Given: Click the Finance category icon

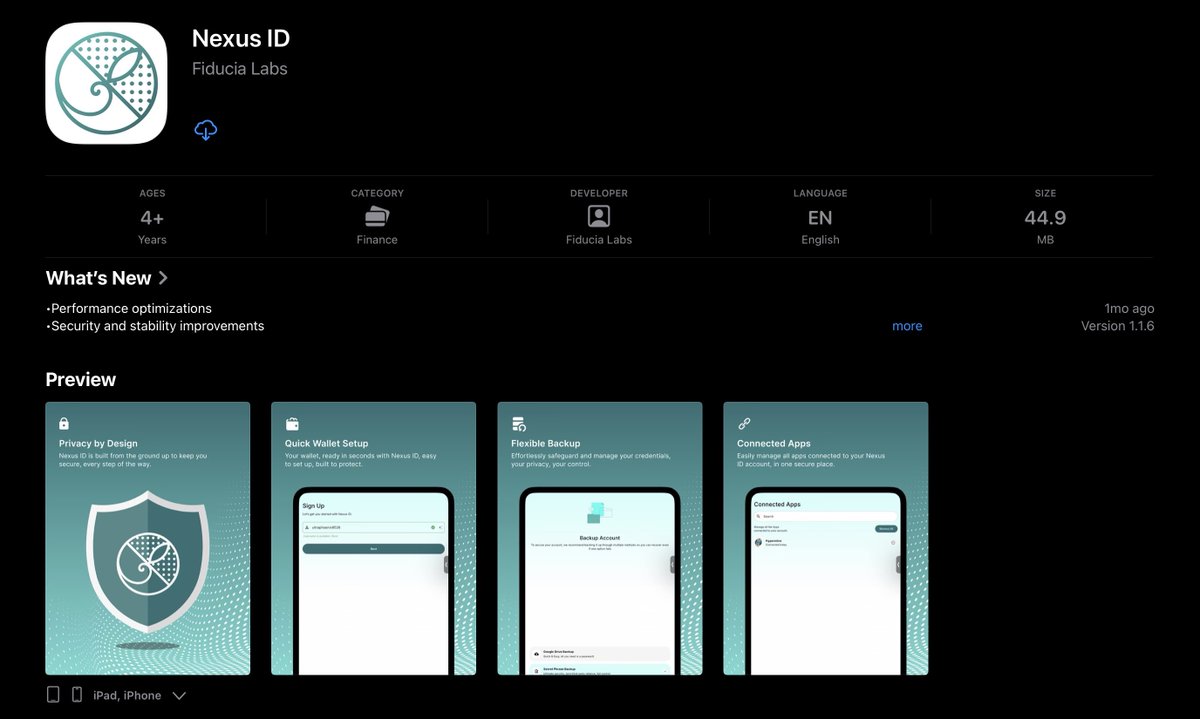Looking at the screenshot, I should coord(377,216).
